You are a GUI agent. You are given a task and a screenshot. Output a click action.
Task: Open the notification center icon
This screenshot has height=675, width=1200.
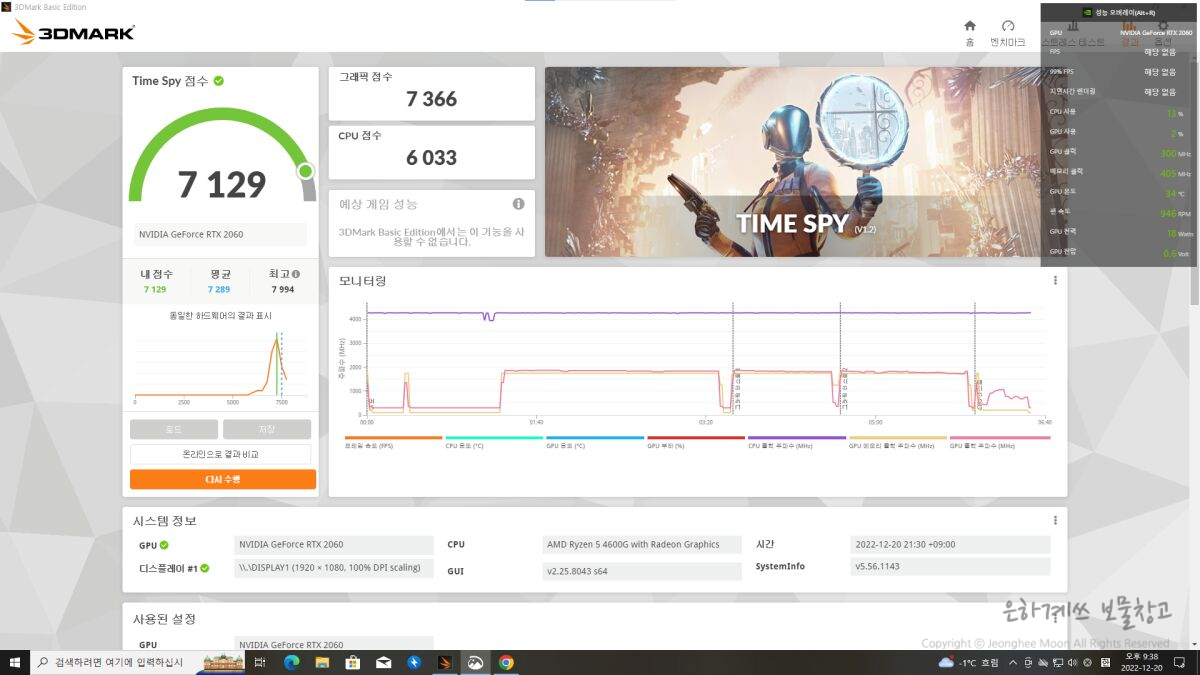click(x=1179, y=662)
